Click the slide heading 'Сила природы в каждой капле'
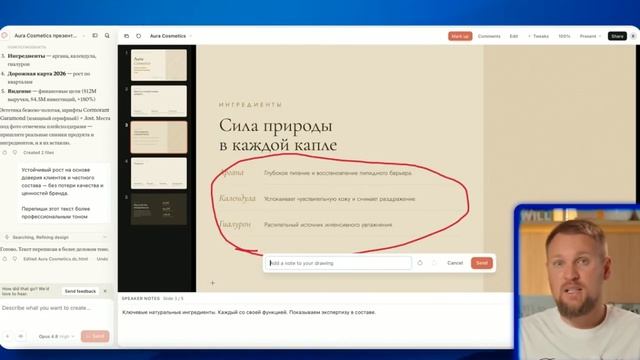The image size is (640, 360). point(278,135)
